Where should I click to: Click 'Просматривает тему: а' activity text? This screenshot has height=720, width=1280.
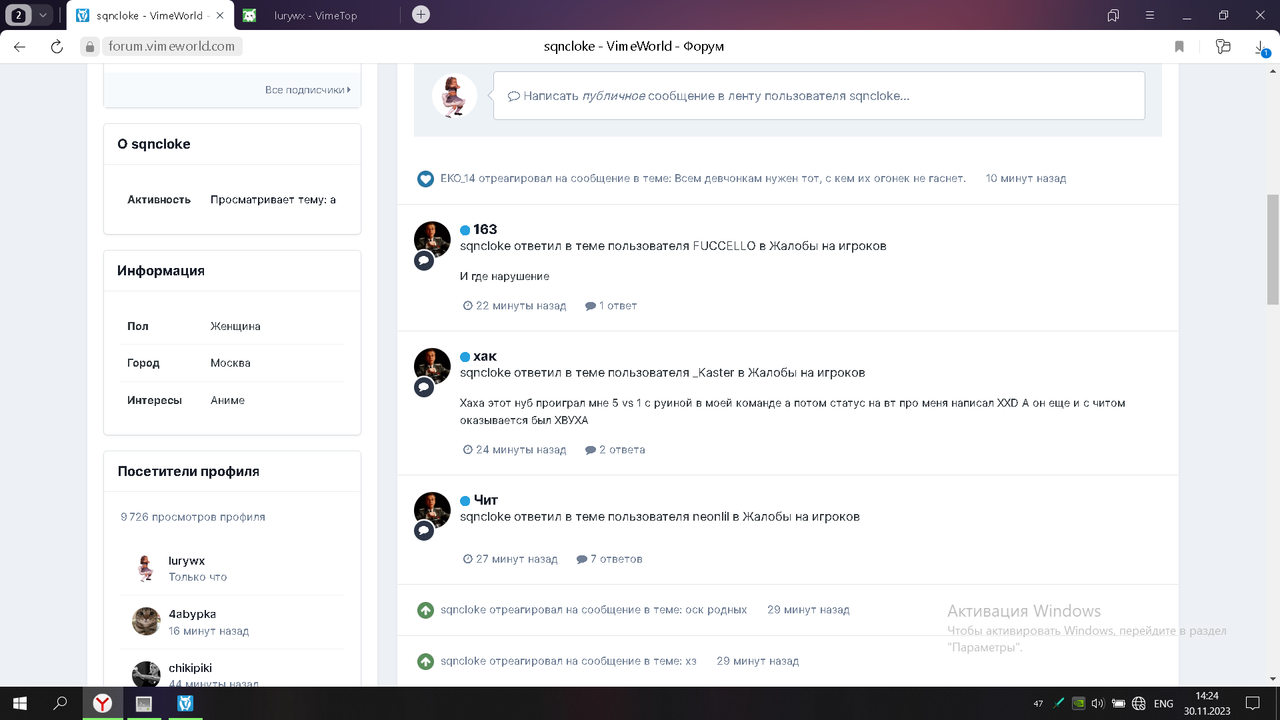(273, 200)
